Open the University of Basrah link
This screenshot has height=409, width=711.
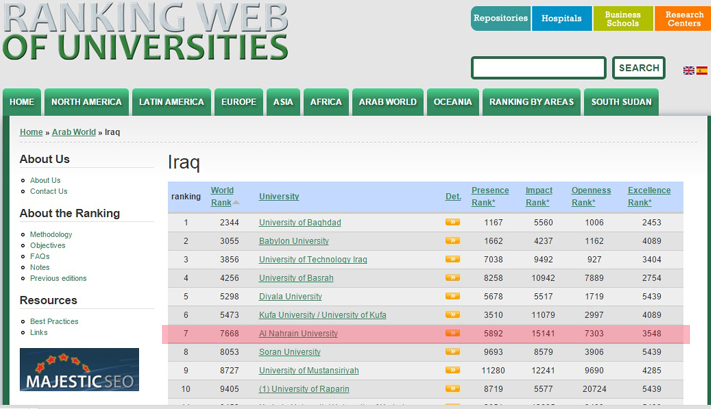(x=296, y=278)
